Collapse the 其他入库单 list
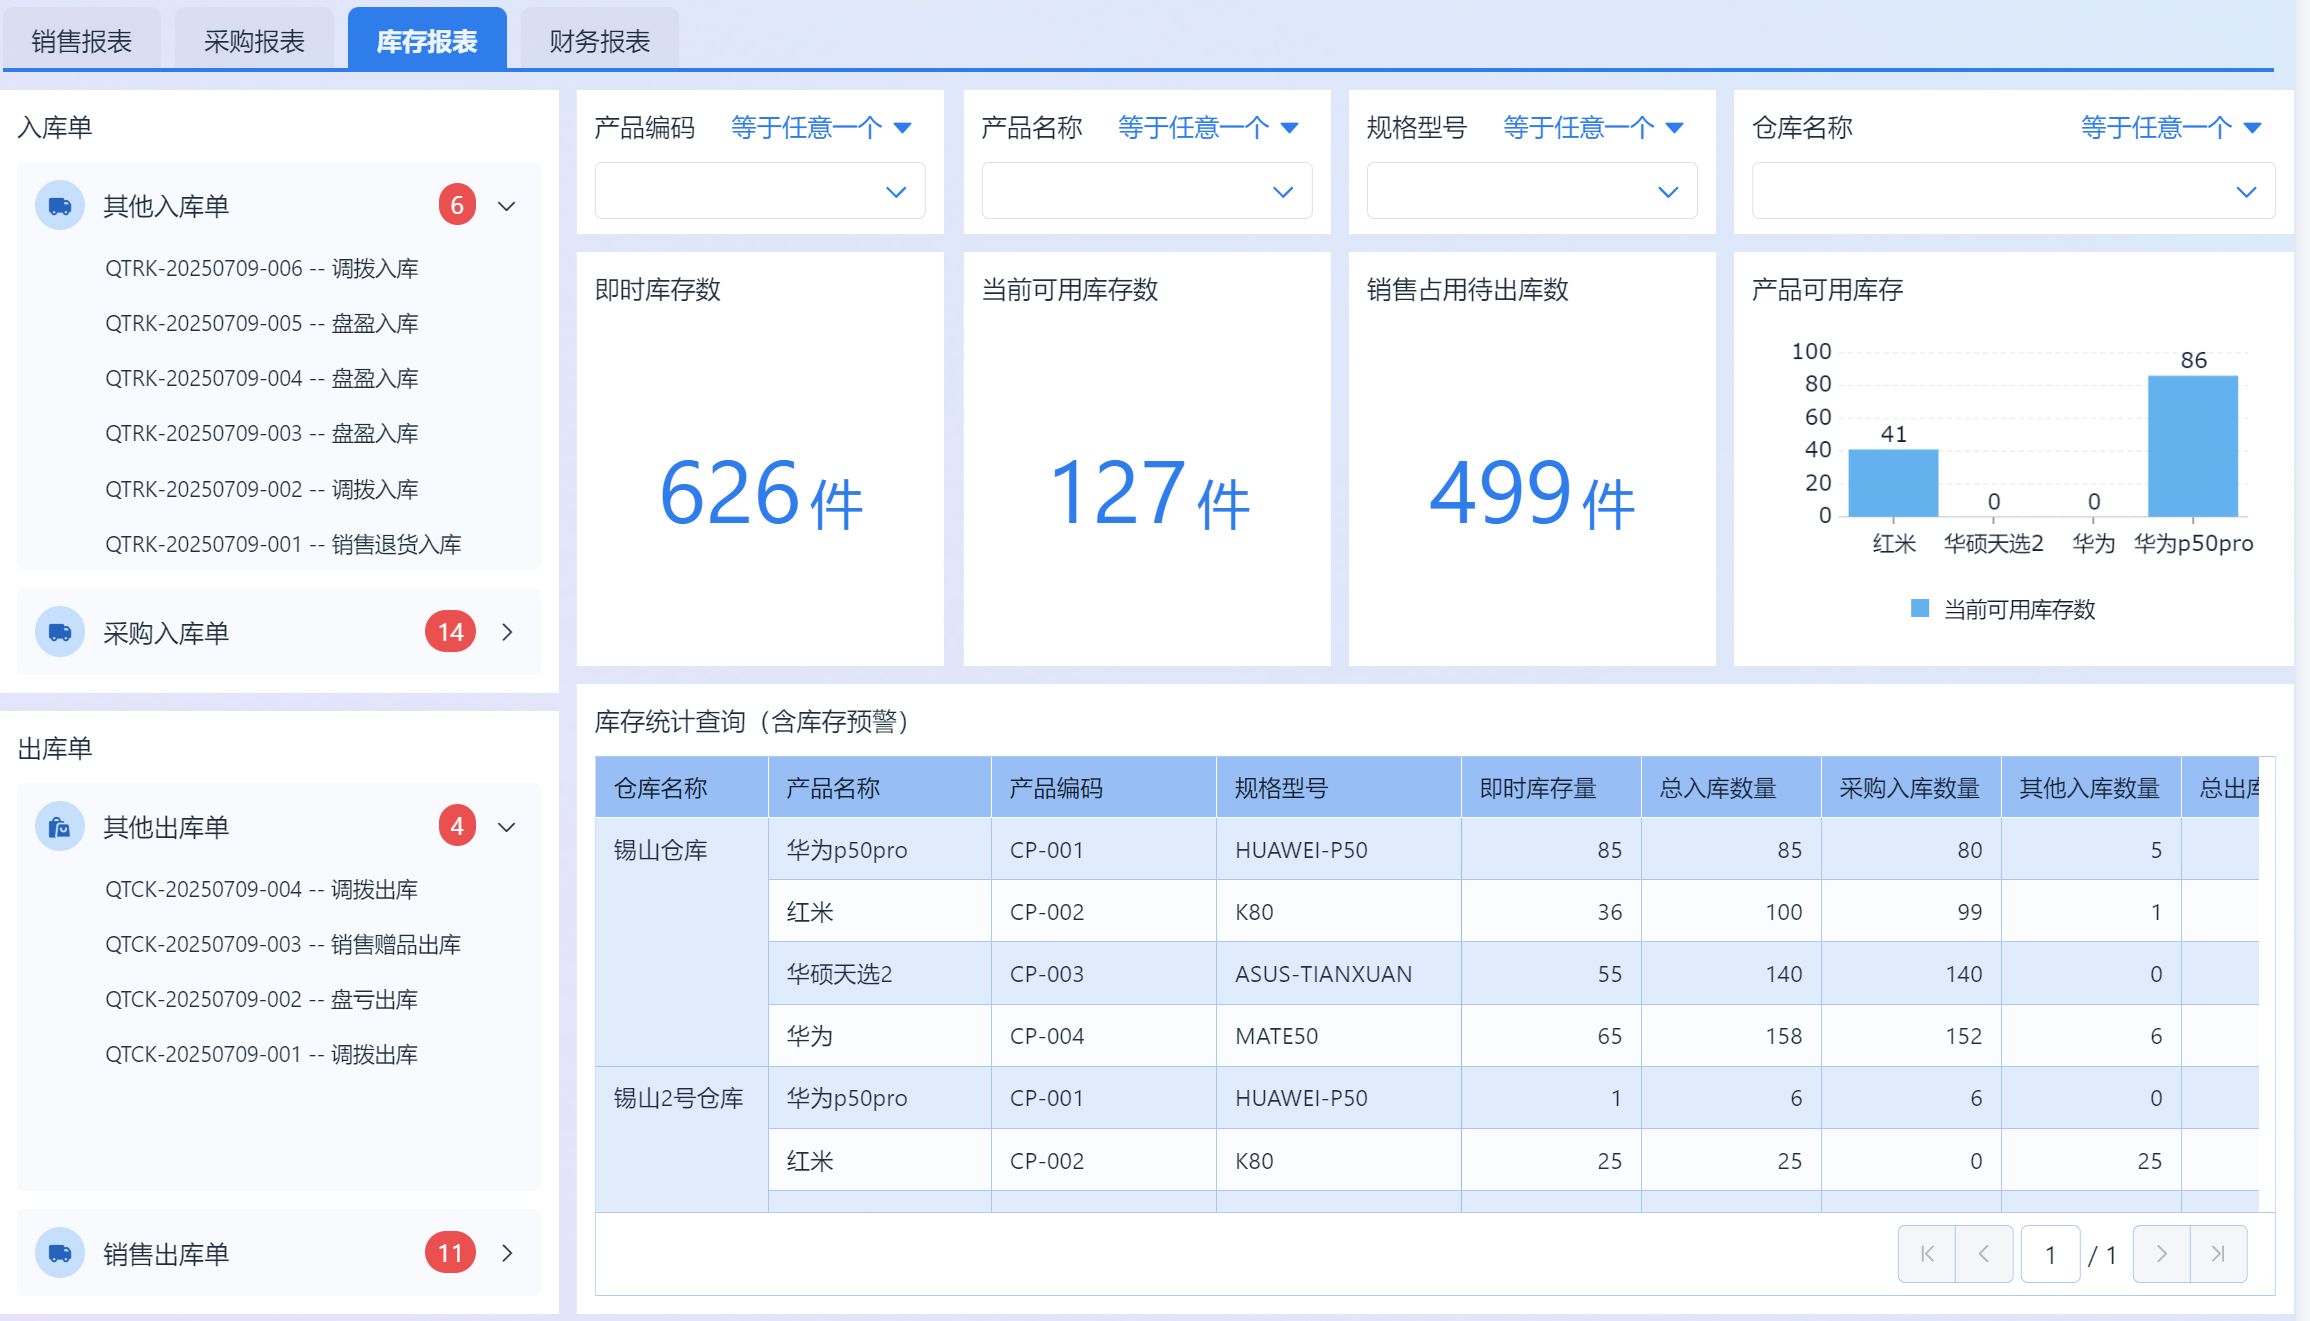The width and height of the screenshot is (2310, 1321). coord(507,206)
